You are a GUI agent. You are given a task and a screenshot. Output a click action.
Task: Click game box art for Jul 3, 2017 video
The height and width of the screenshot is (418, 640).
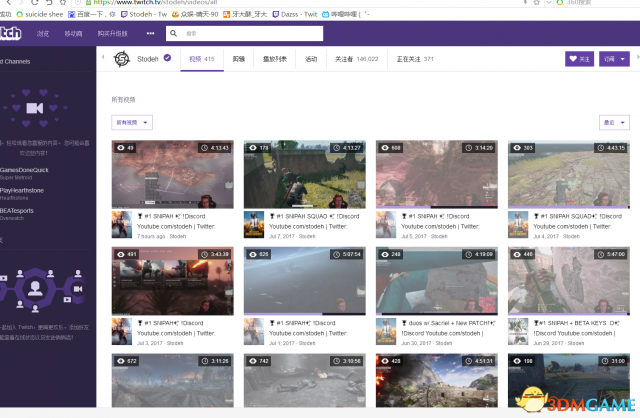pyautogui.click(x=122, y=331)
